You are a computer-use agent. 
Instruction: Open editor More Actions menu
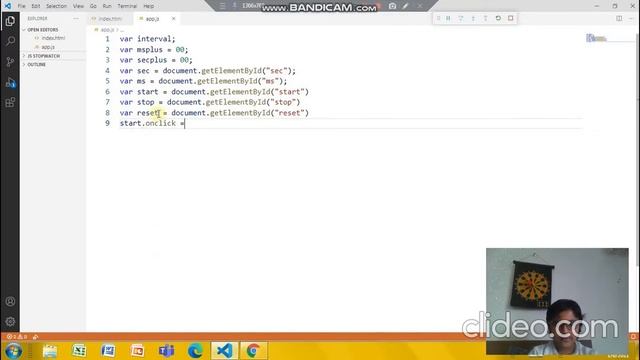(x=631, y=18)
